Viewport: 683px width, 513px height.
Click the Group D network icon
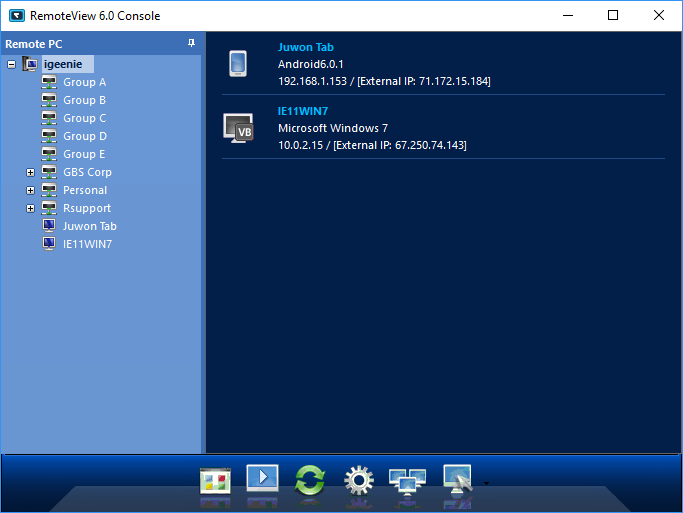(49, 136)
